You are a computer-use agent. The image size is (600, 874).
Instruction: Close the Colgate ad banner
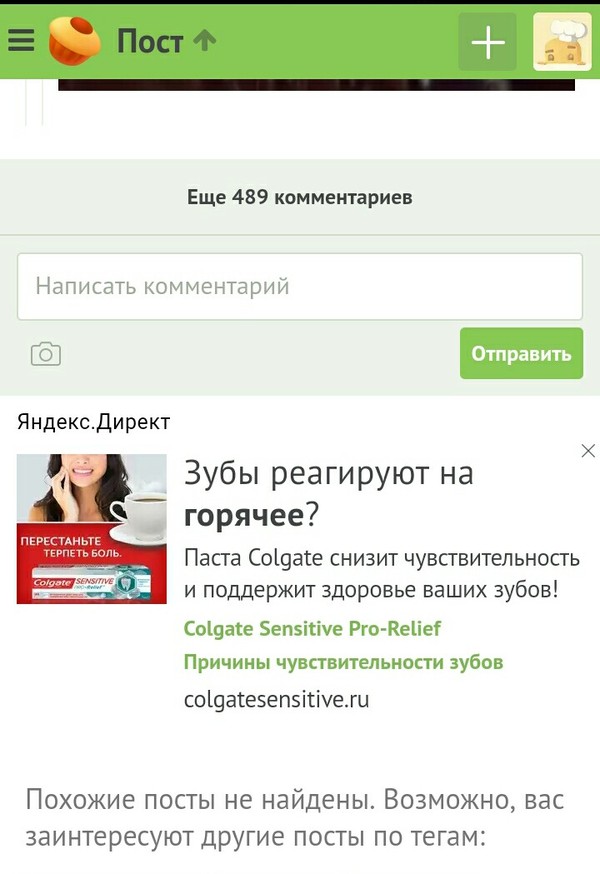click(588, 451)
